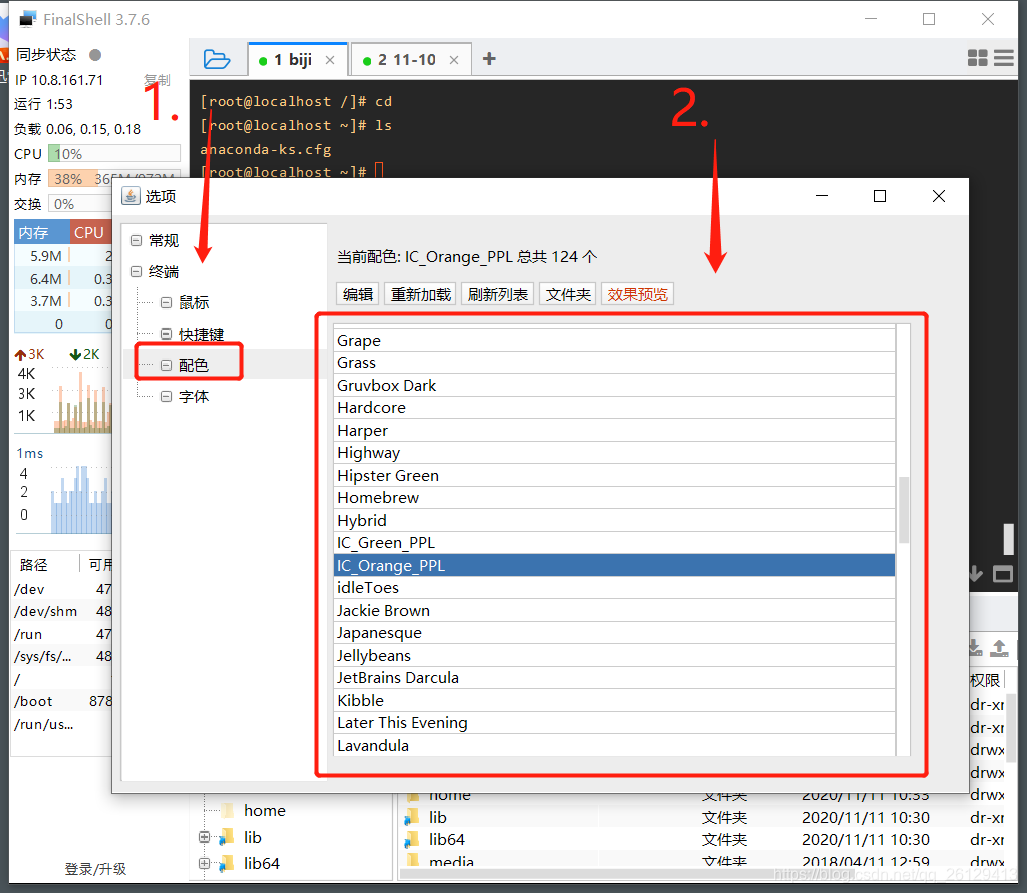The height and width of the screenshot is (893, 1027).
Task: Open the 鼠标 settings item
Action: pyautogui.click(x=194, y=303)
